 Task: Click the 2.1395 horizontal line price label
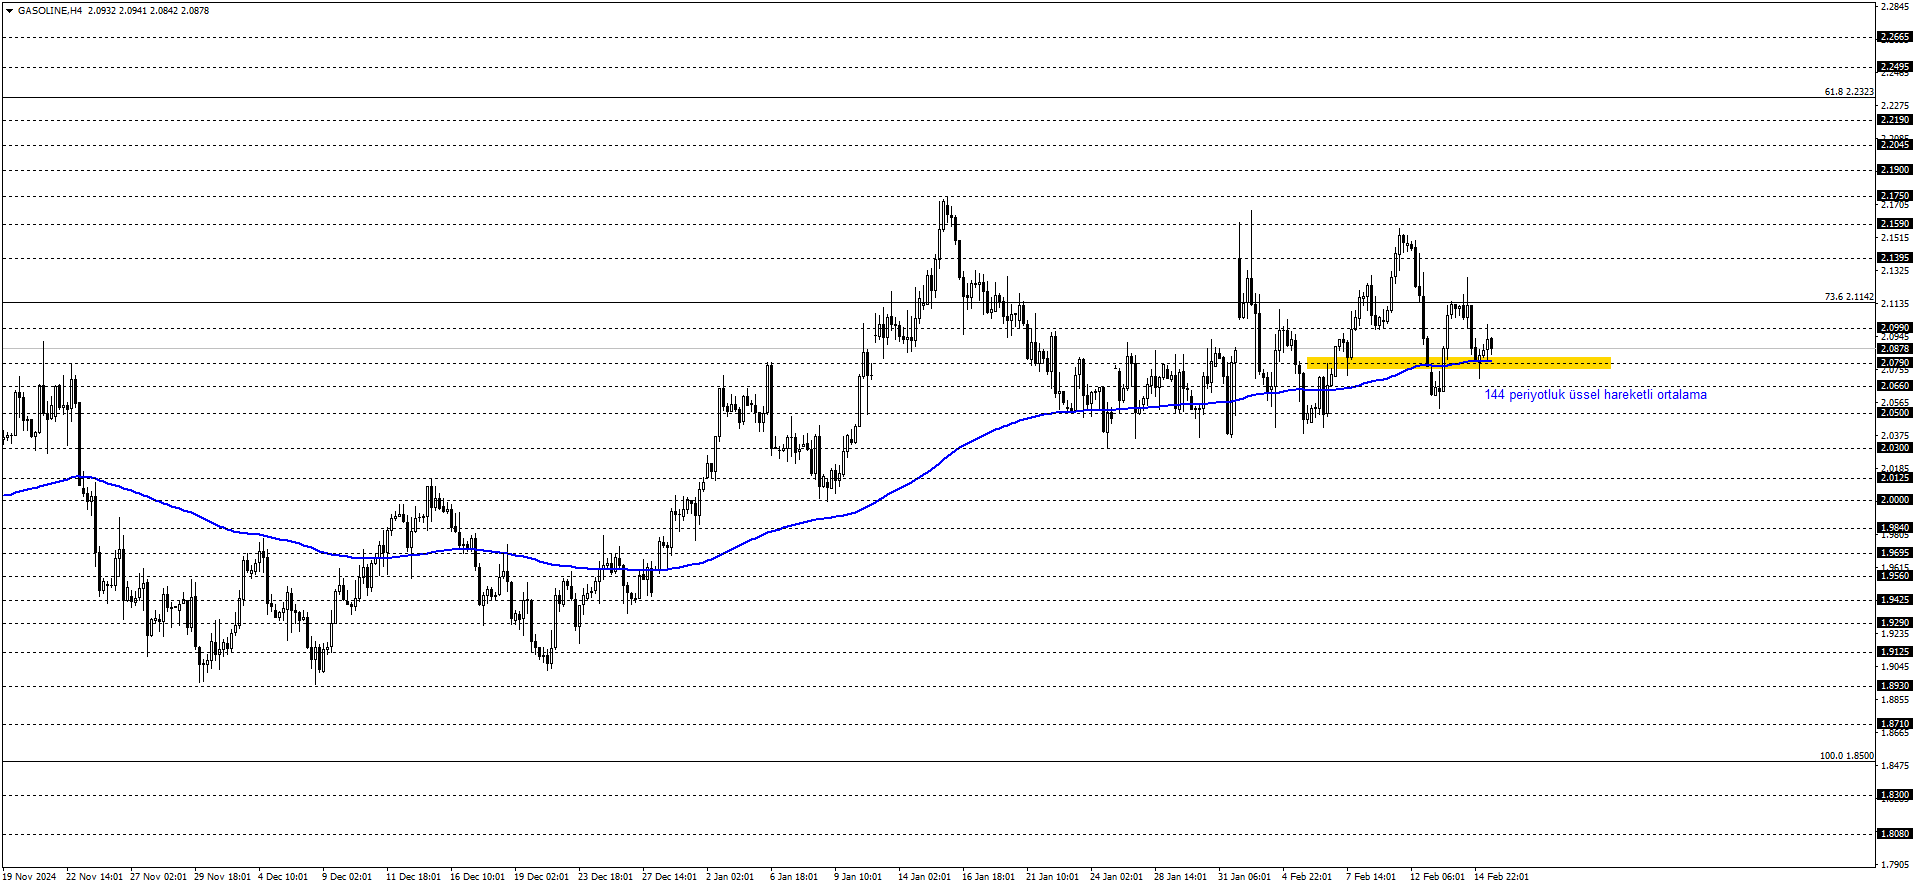click(x=1895, y=258)
